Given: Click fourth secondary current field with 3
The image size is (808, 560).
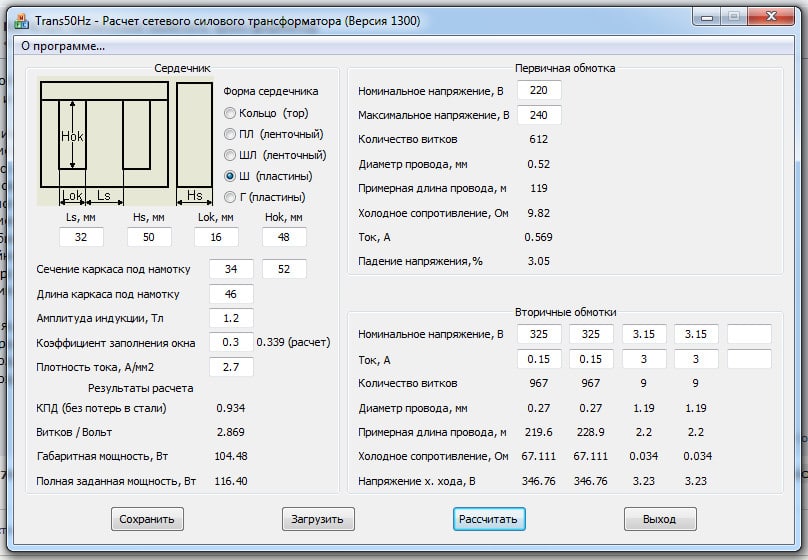Looking at the screenshot, I should [696, 359].
